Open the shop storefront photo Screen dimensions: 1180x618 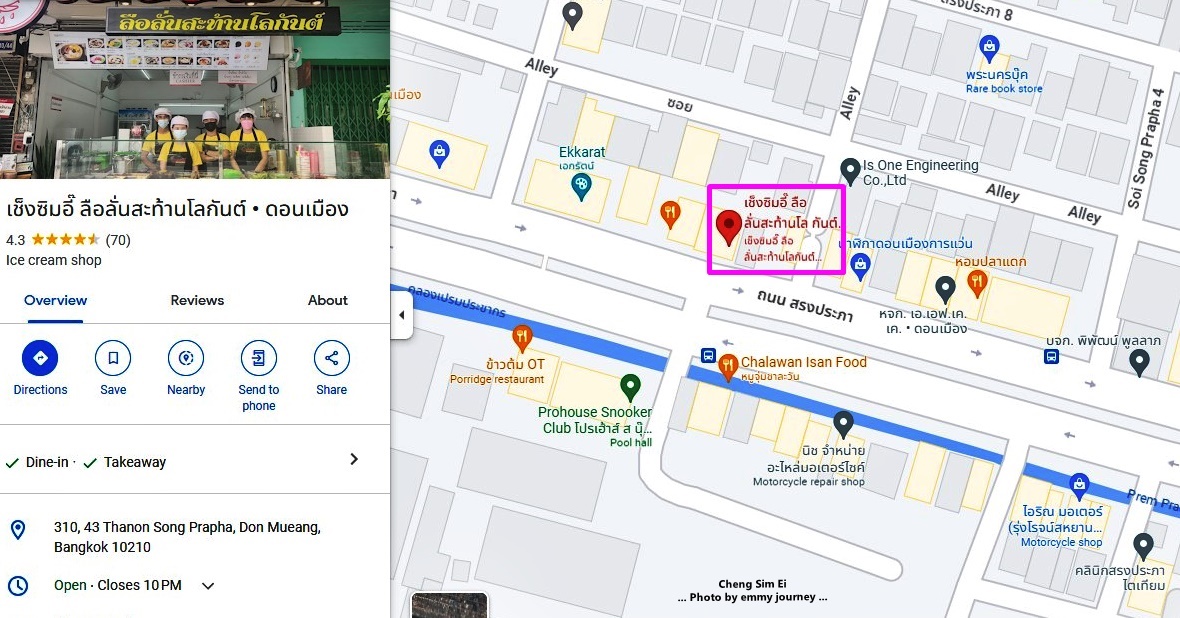point(195,89)
